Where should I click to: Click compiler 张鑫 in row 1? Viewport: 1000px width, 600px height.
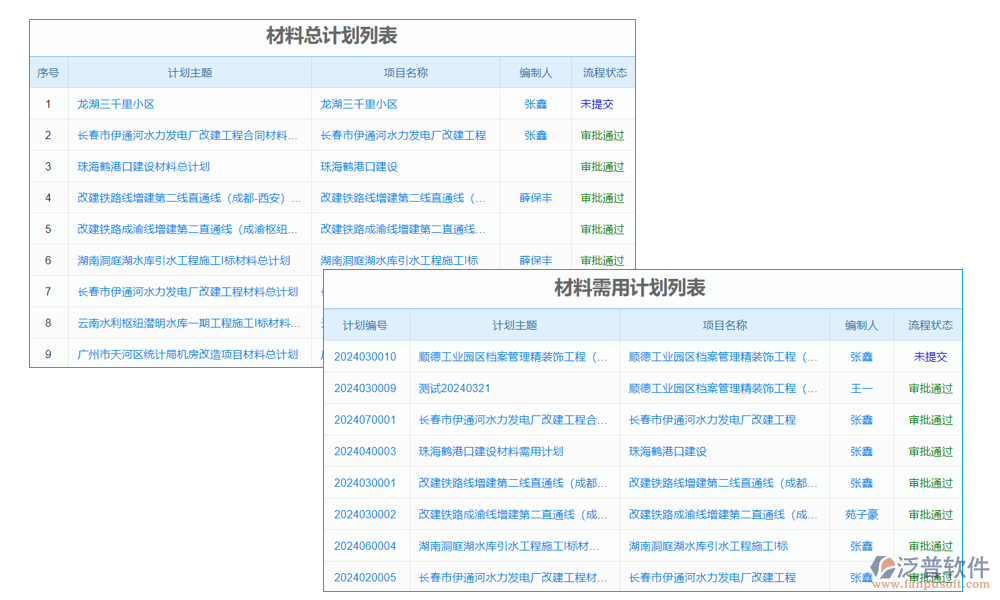click(536, 104)
